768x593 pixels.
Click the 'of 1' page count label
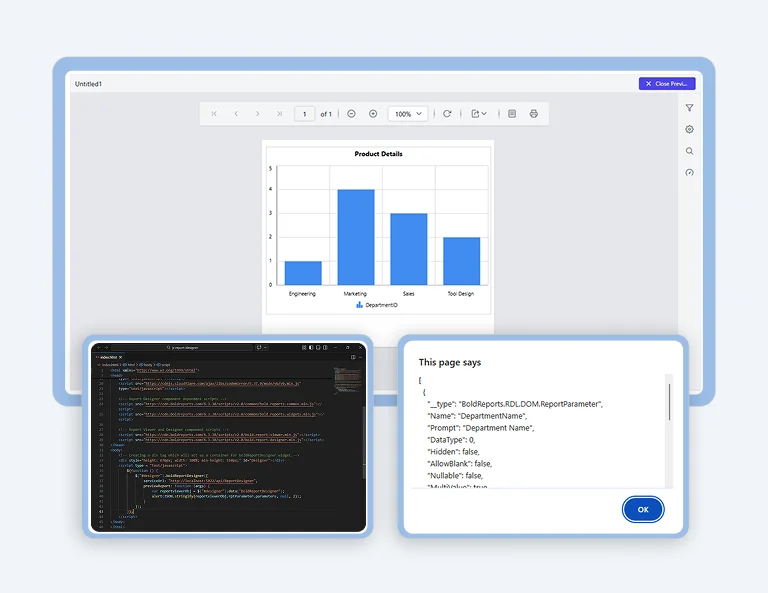point(326,114)
